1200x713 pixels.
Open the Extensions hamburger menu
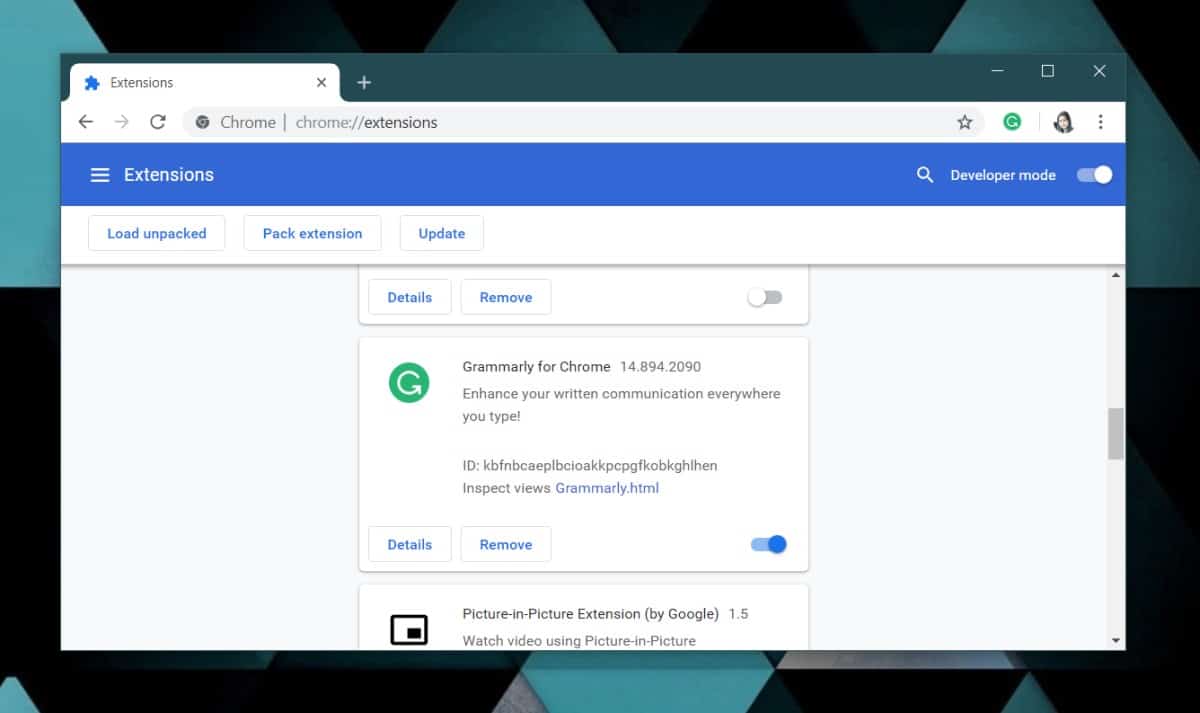(100, 174)
